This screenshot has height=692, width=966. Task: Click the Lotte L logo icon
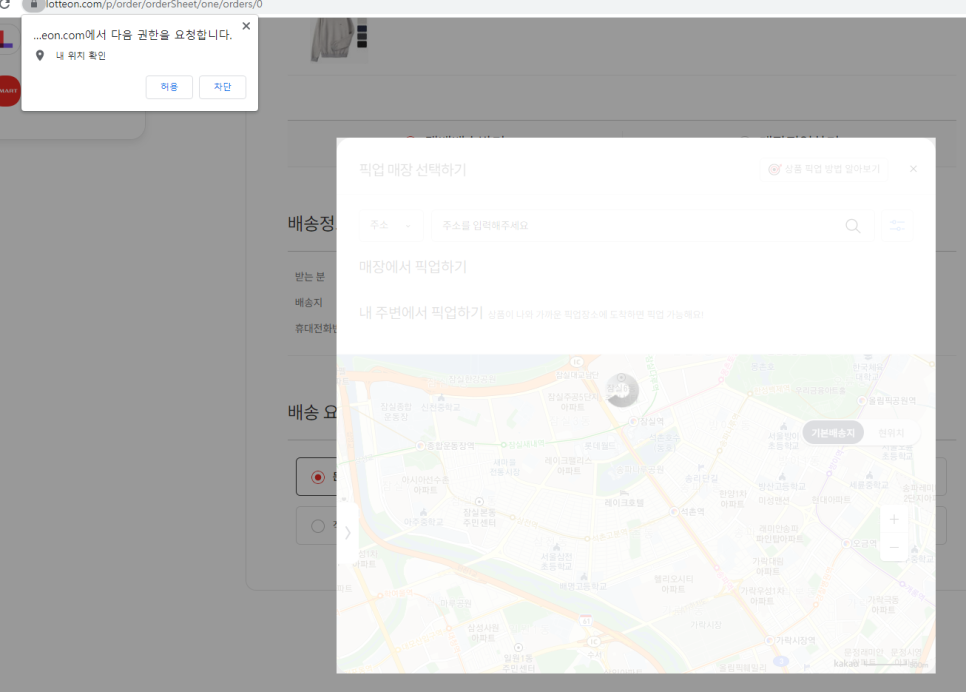pos(6,39)
